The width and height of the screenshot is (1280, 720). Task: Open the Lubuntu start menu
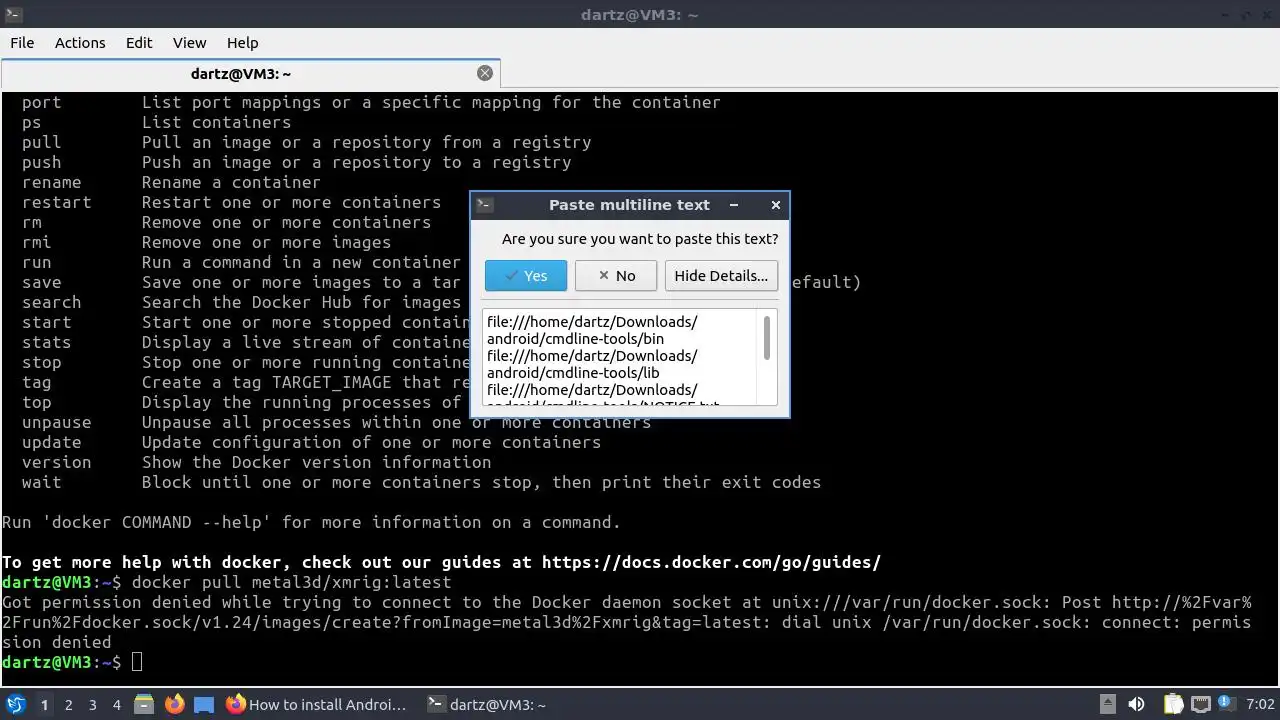click(16, 704)
